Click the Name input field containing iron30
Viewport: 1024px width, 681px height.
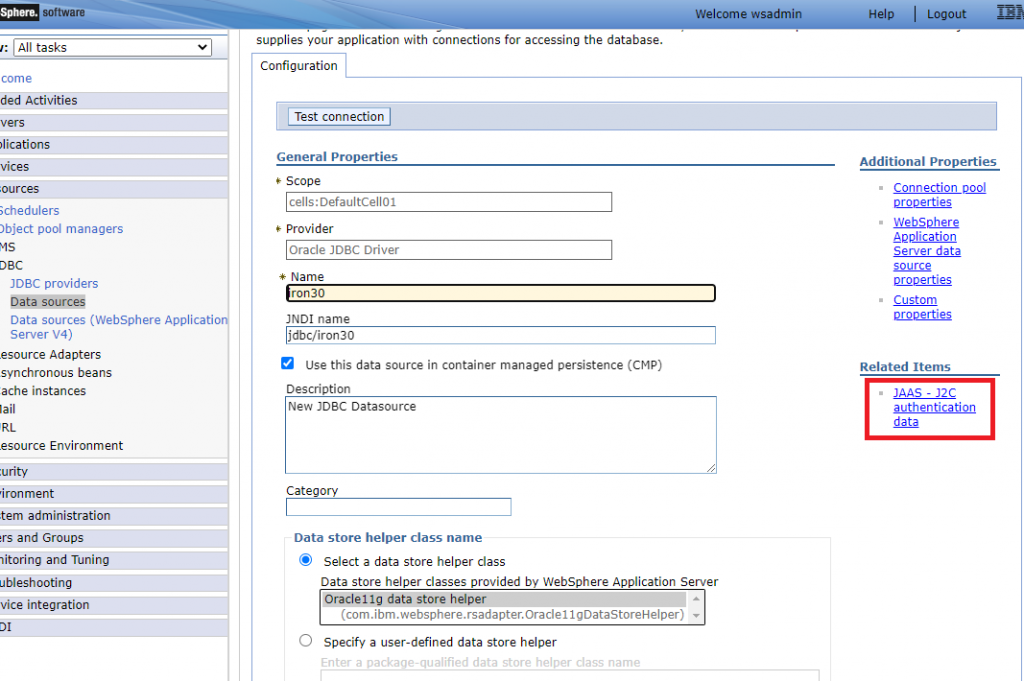click(501, 293)
